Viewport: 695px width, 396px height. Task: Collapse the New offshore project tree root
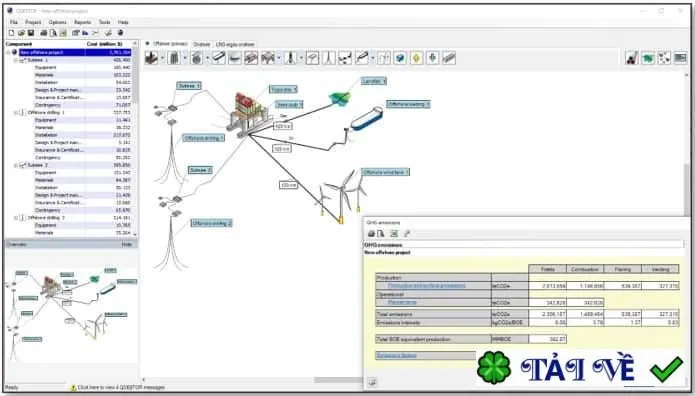click(x=8, y=52)
